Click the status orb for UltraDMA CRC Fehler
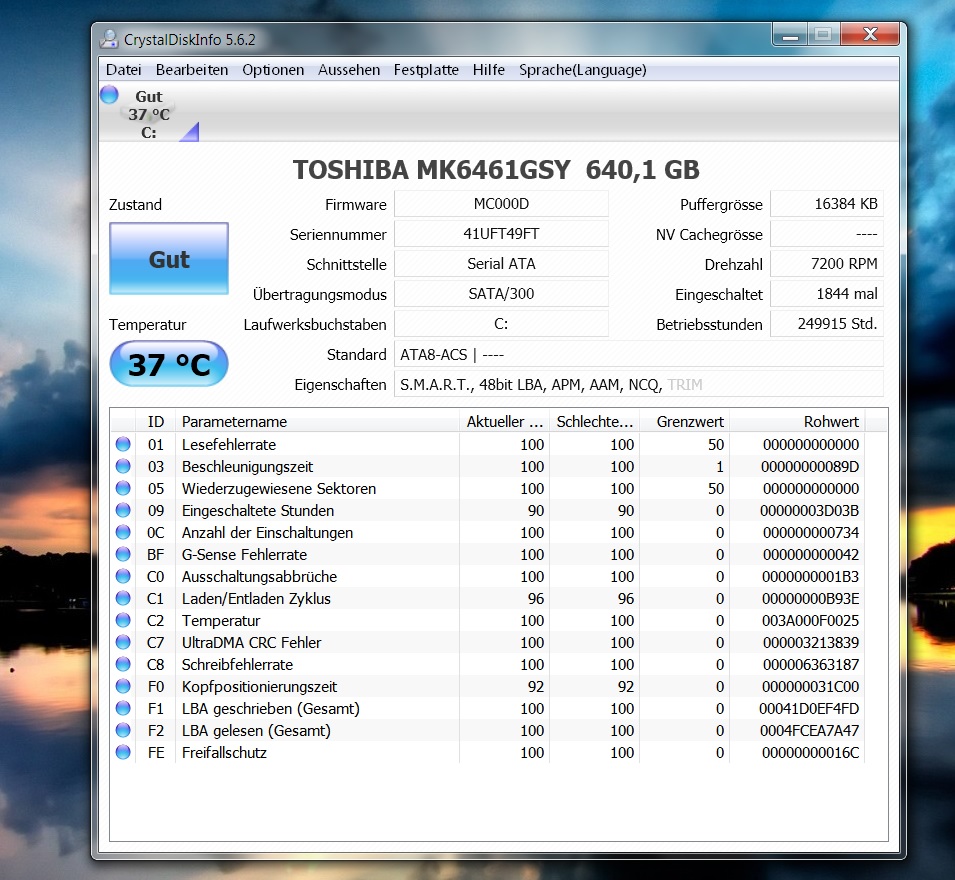 pyautogui.click(x=123, y=642)
